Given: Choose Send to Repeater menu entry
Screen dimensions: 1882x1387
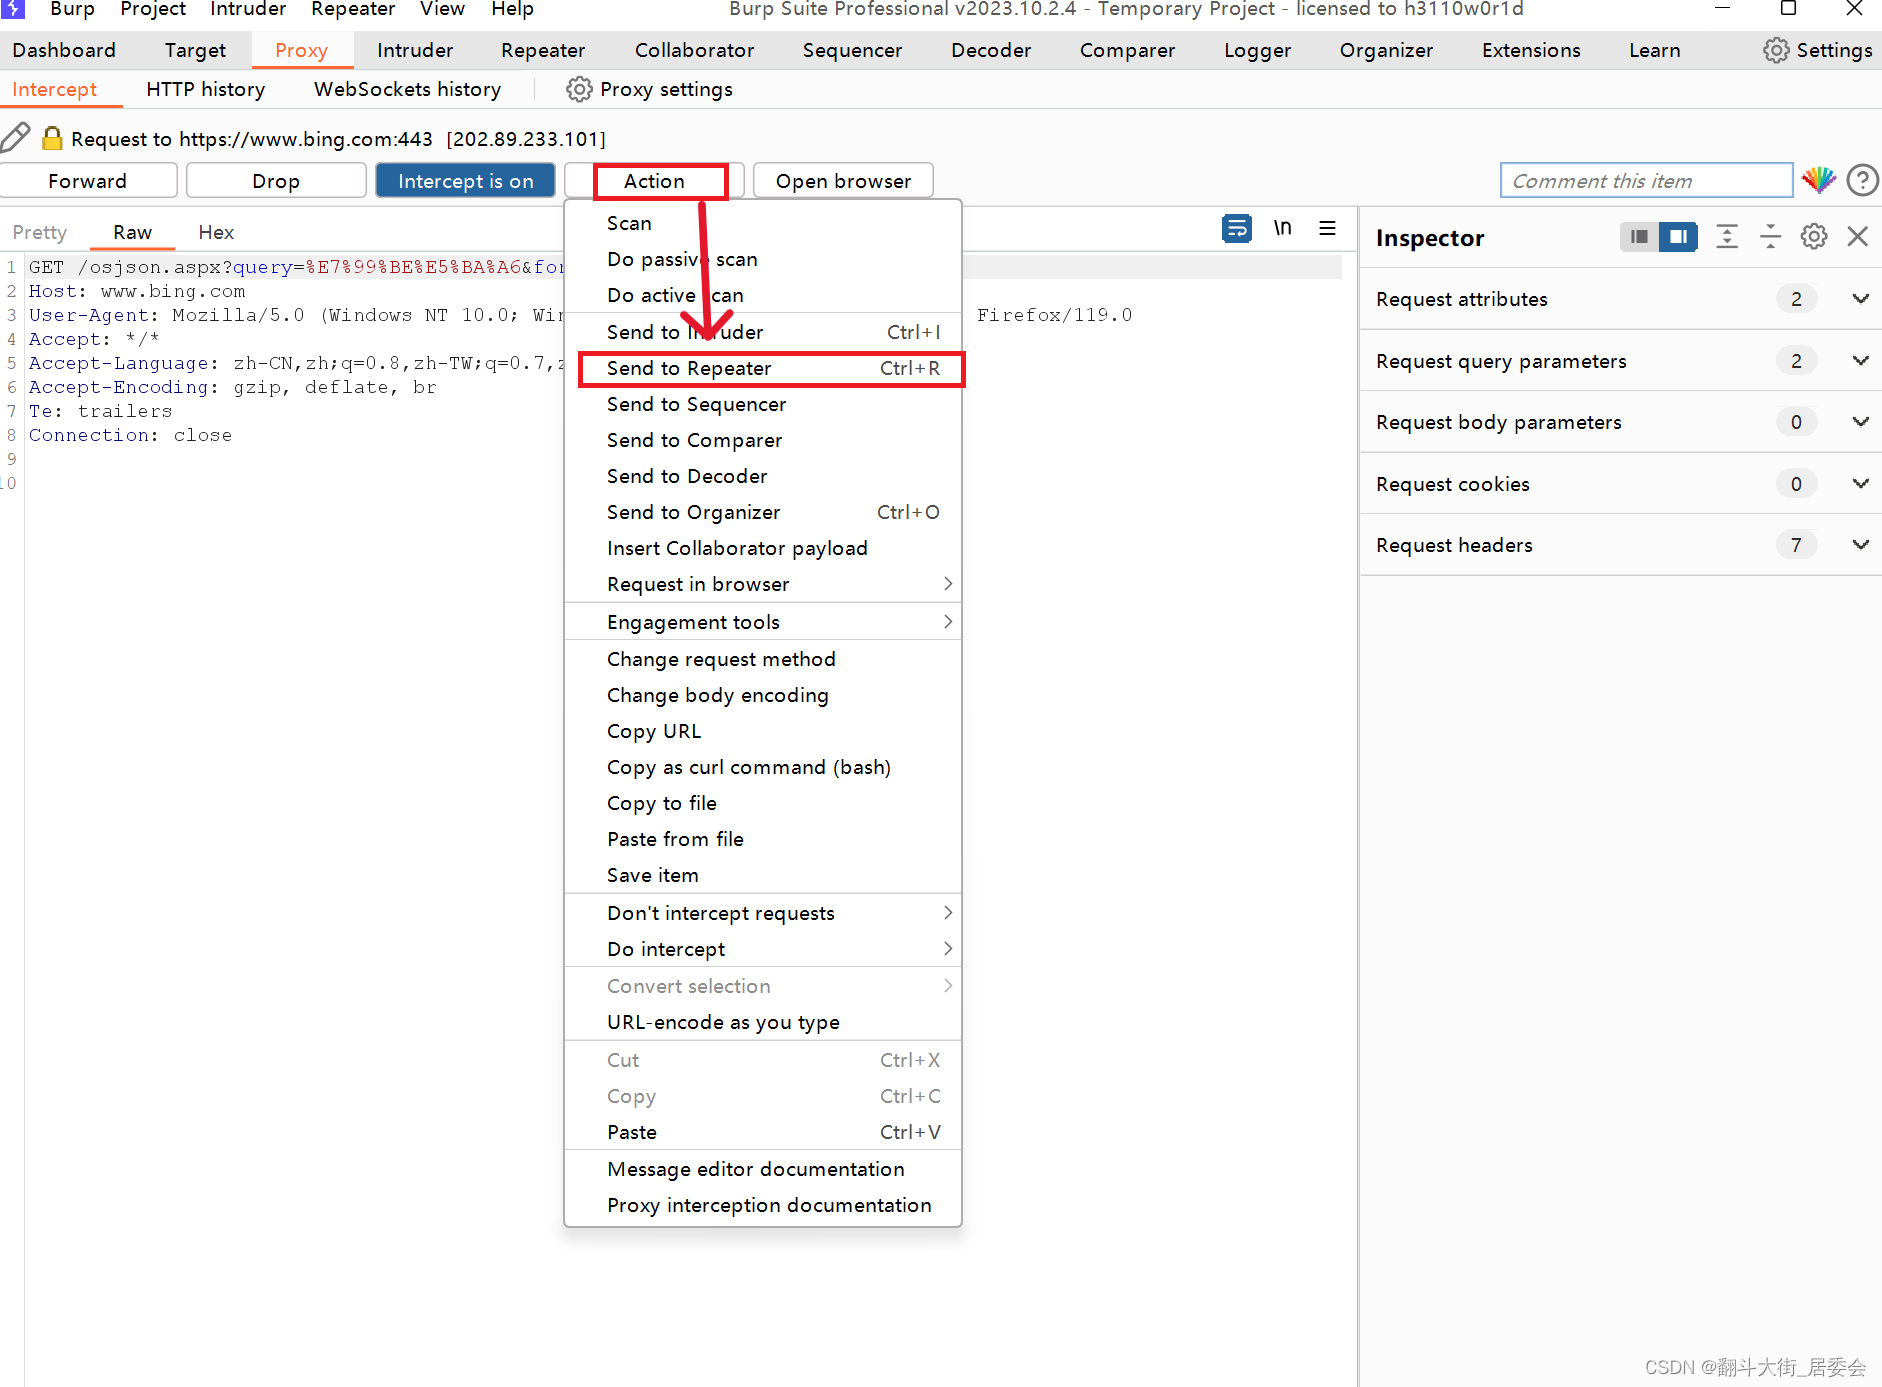Looking at the screenshot, I should (763, 368).
